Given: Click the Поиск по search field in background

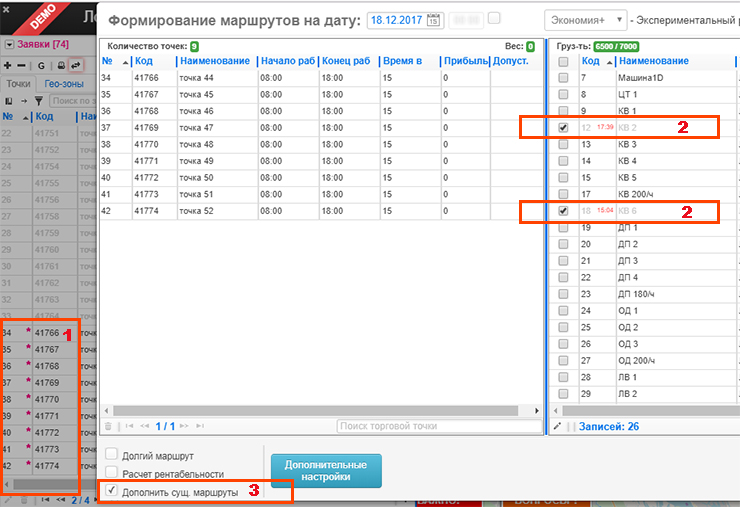Looking at the screenshot, I should click(x=73, y=101).
